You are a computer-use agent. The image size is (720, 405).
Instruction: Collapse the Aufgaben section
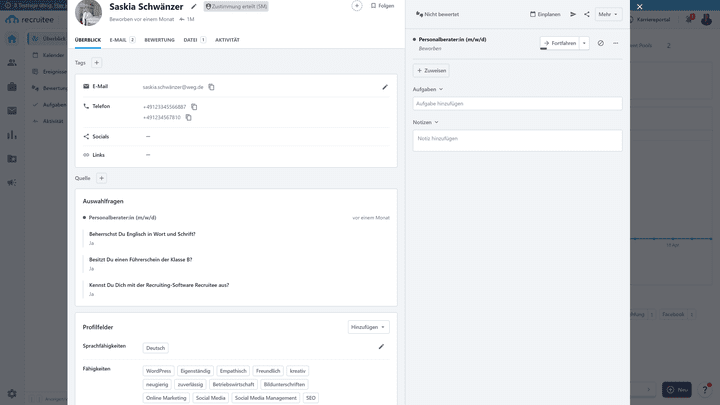pyautogui.click(x=428, y=89)
